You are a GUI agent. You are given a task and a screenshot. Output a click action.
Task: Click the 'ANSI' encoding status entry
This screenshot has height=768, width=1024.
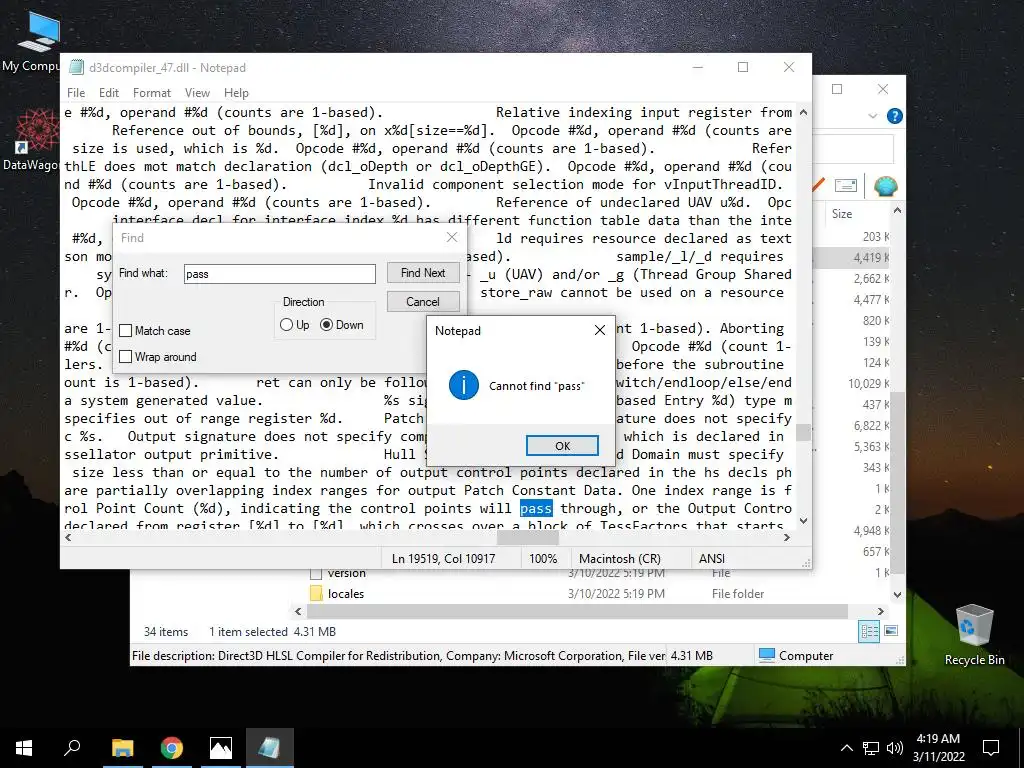[712, 558]
